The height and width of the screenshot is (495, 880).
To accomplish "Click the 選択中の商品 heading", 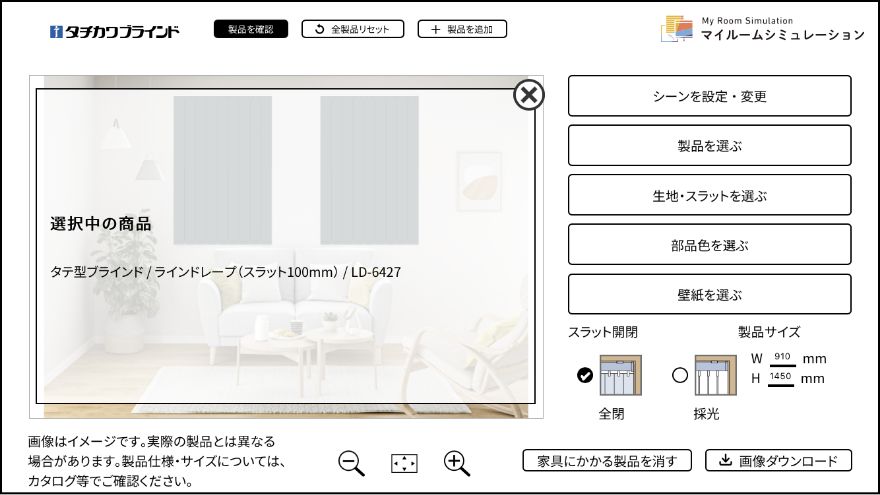I will click(101, 224).
